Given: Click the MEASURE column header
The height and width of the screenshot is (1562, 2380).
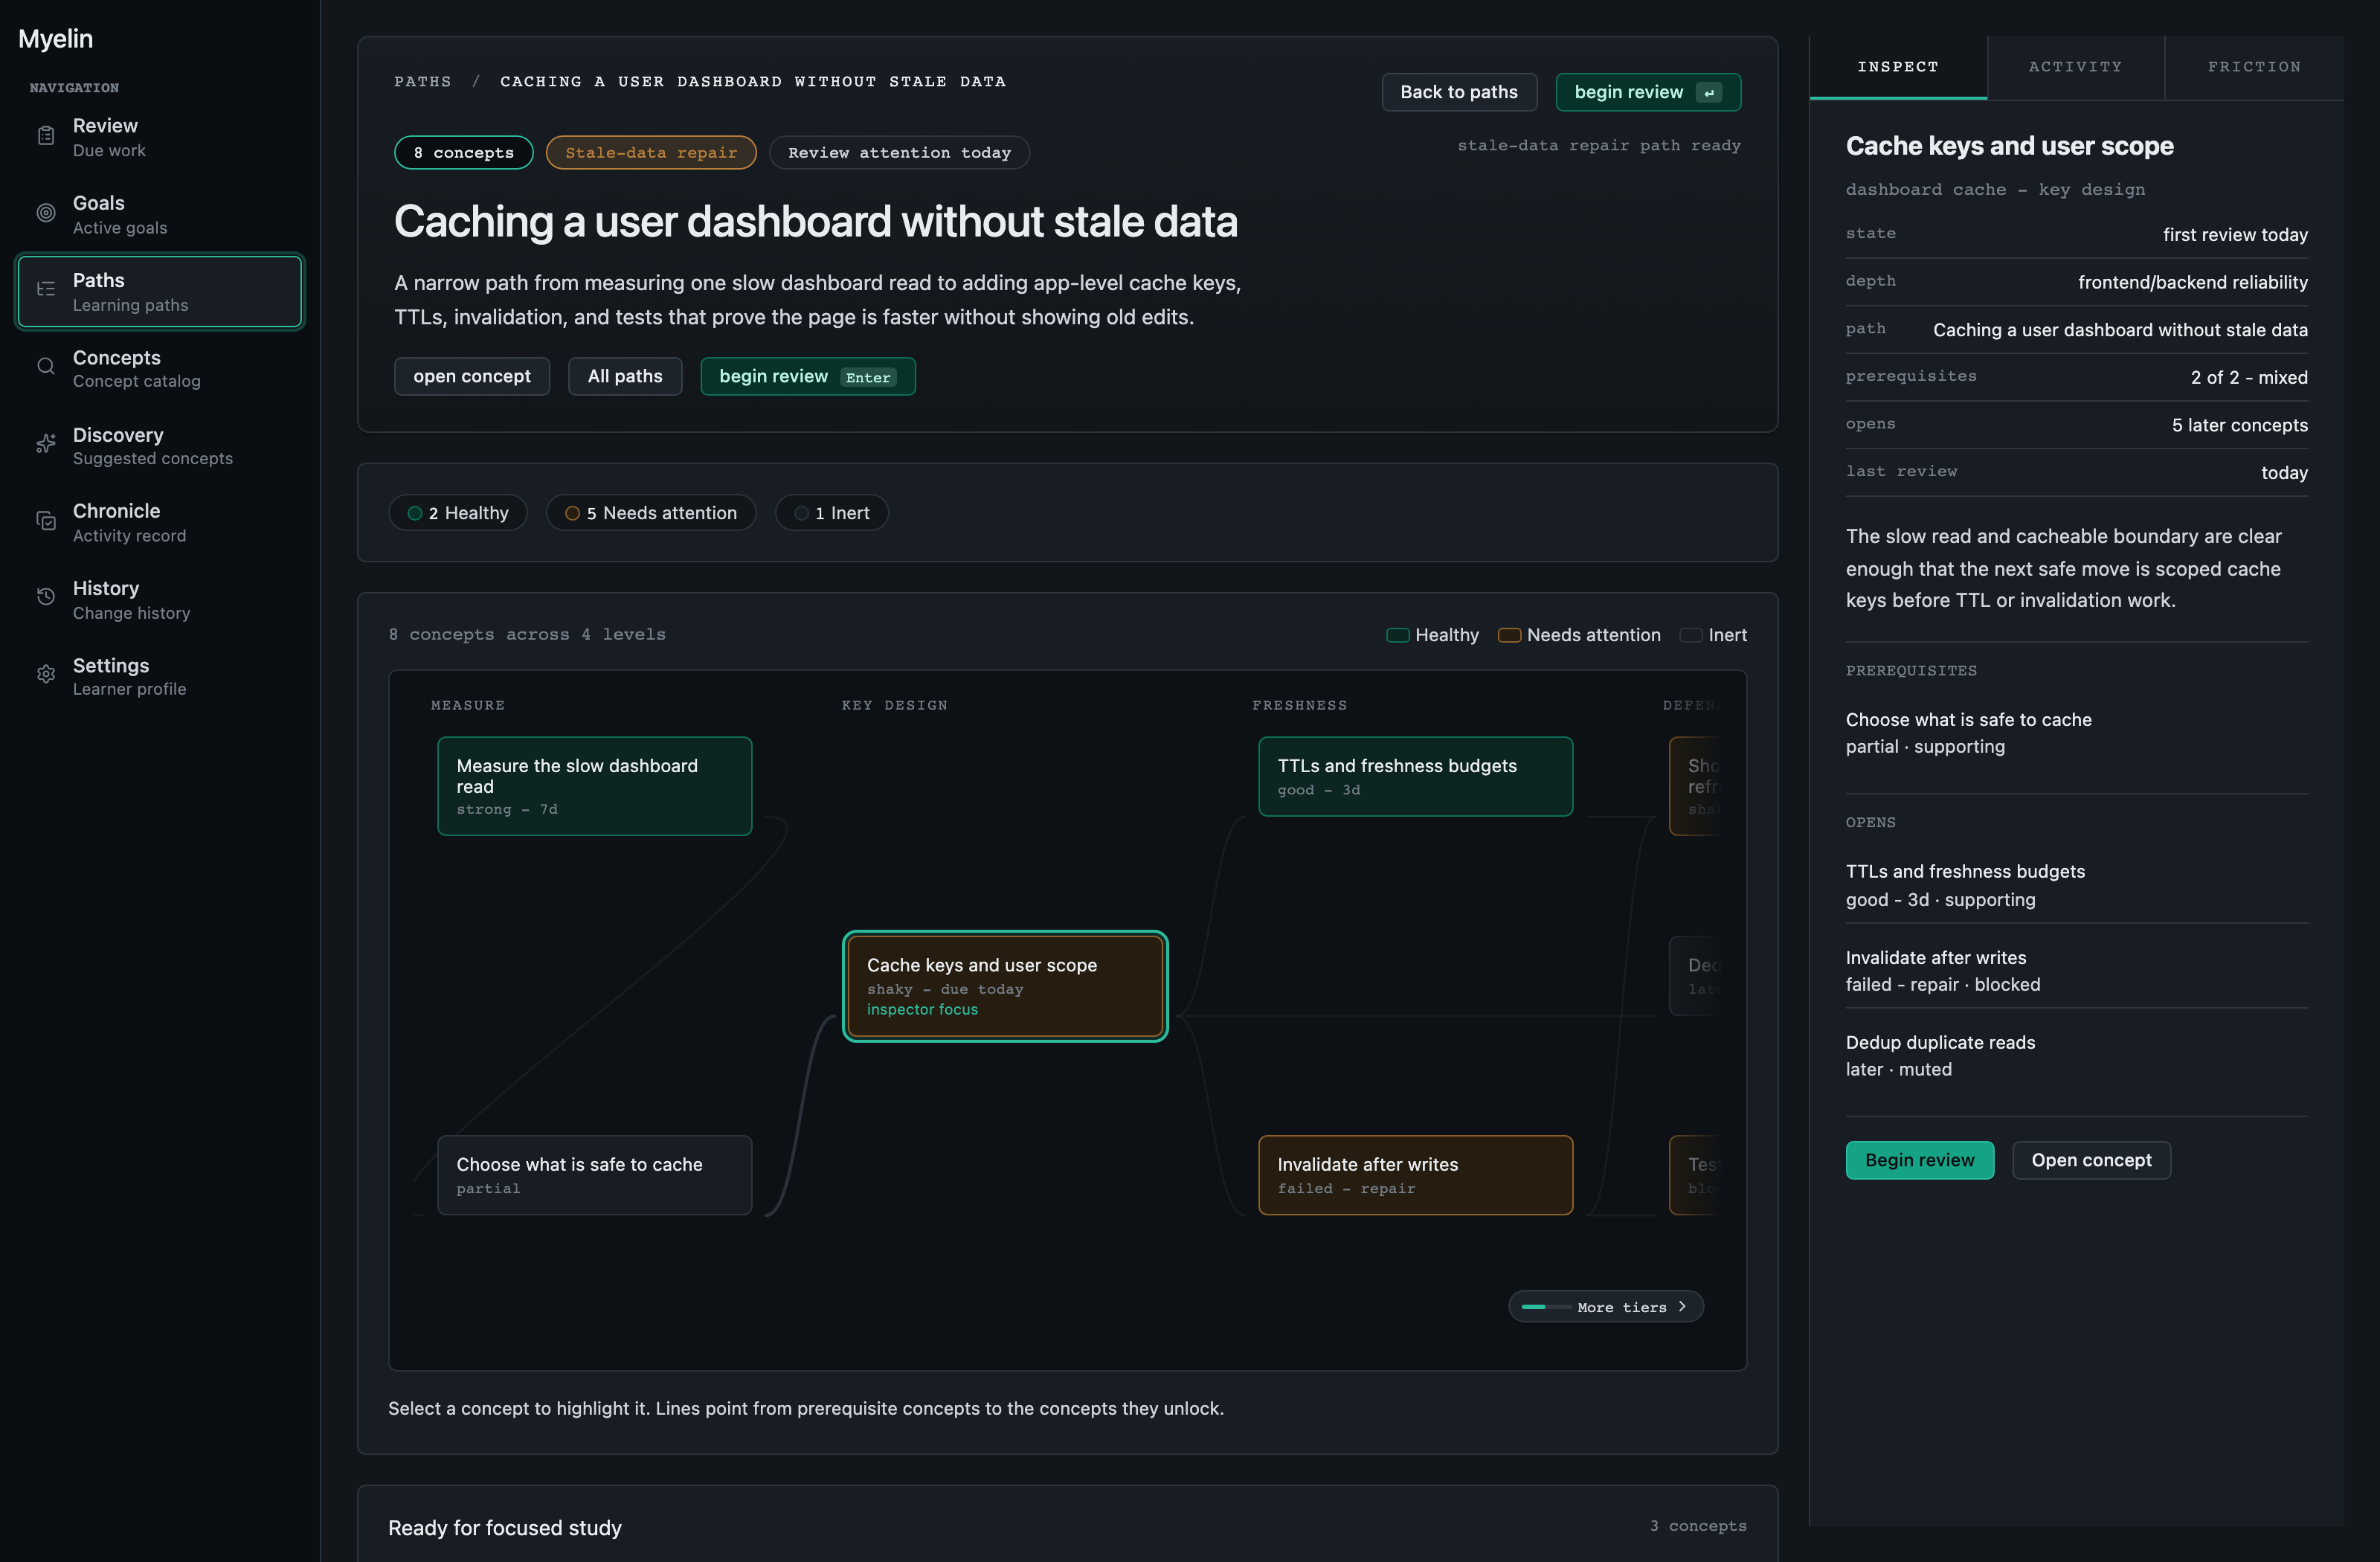Looking at the screenshot, I should click(x=468, y=705).
